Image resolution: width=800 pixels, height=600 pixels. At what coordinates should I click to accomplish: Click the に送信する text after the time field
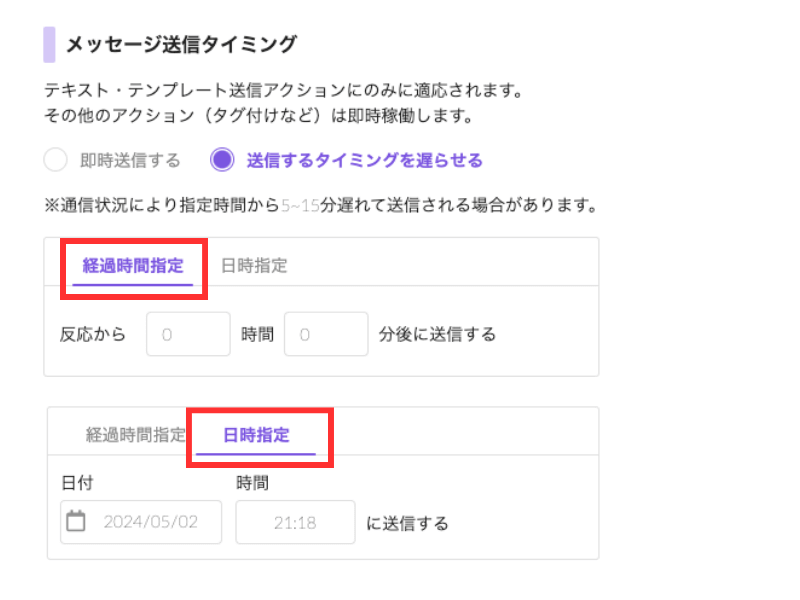407,523
